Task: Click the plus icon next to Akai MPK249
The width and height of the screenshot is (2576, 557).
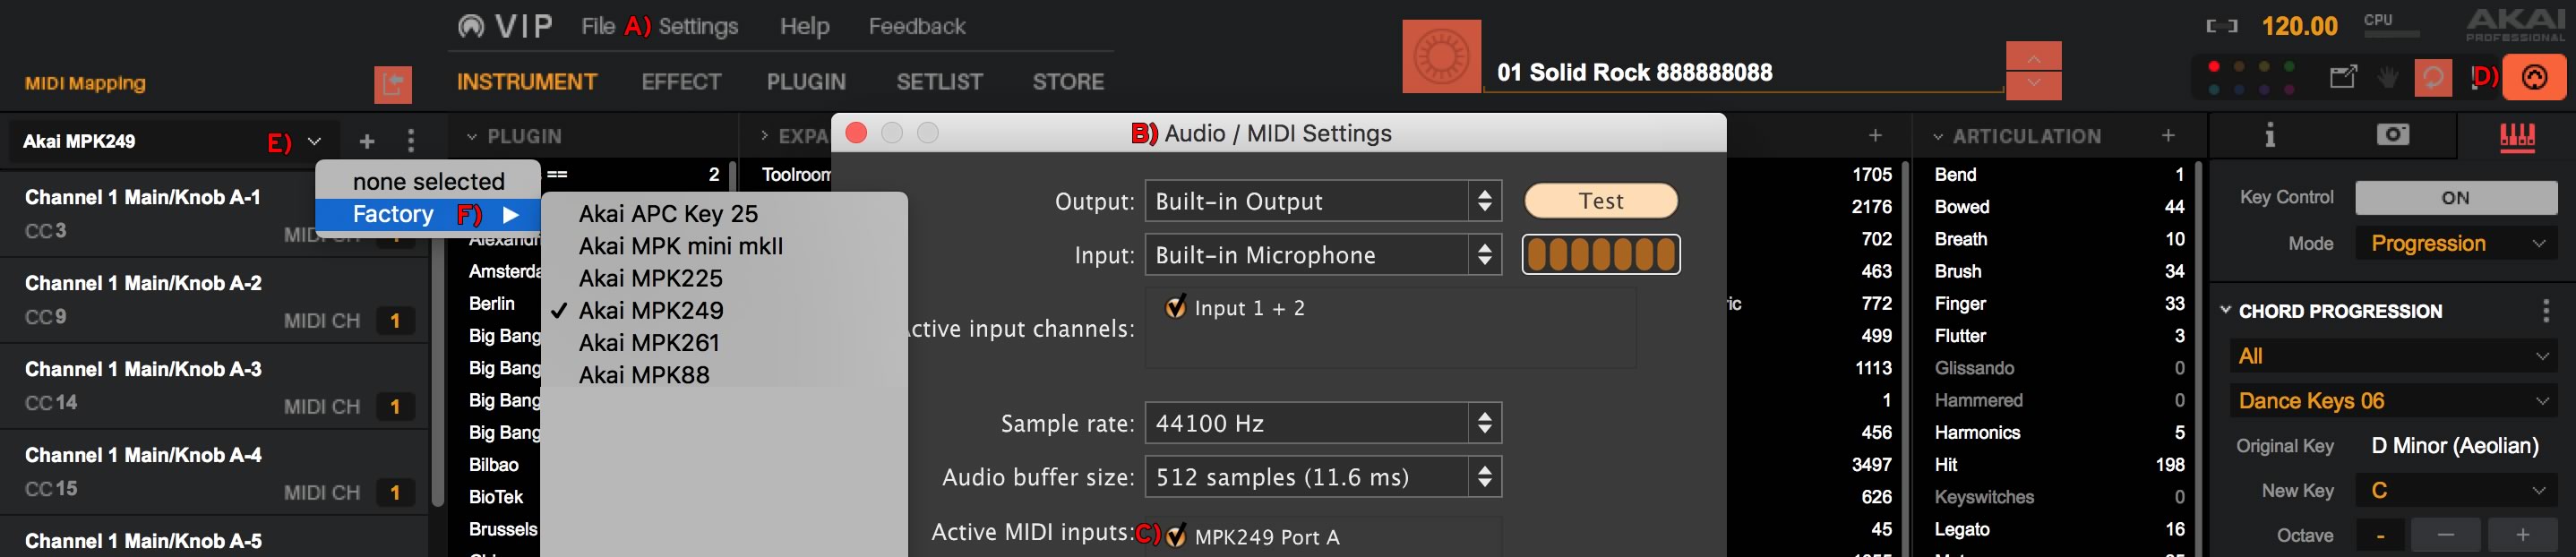Action: click(367, 141)
